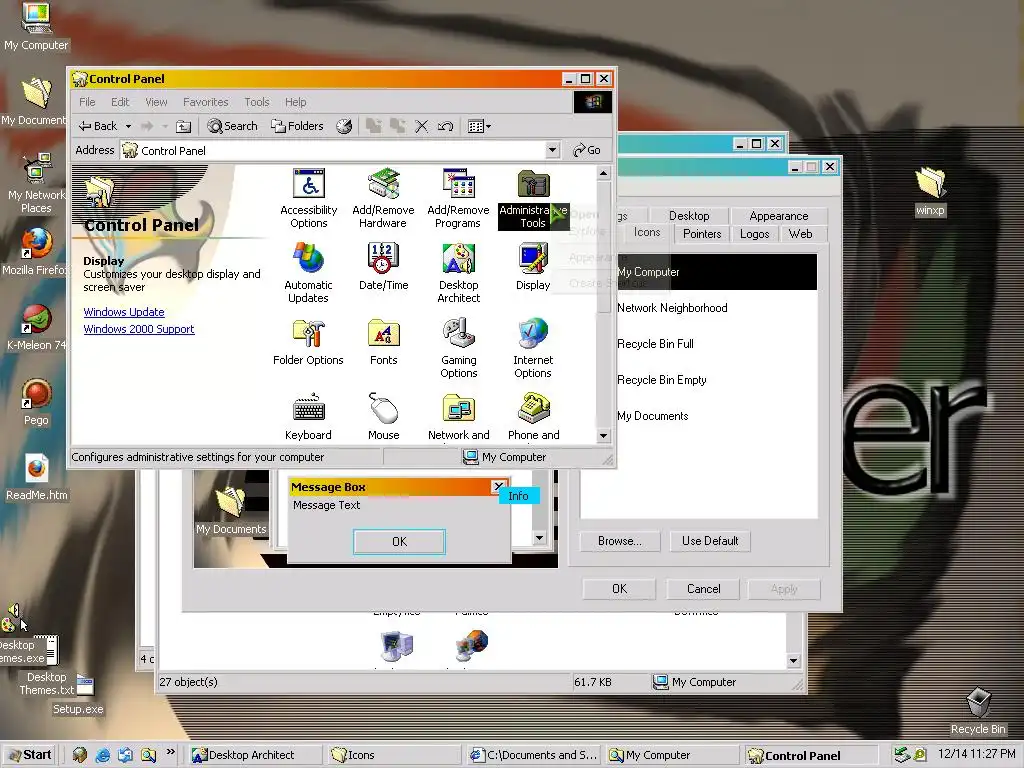The width and height of the screenshot is (1024, 768).
Task: Open Date/Time icon
Action: [x=383, y=266]
